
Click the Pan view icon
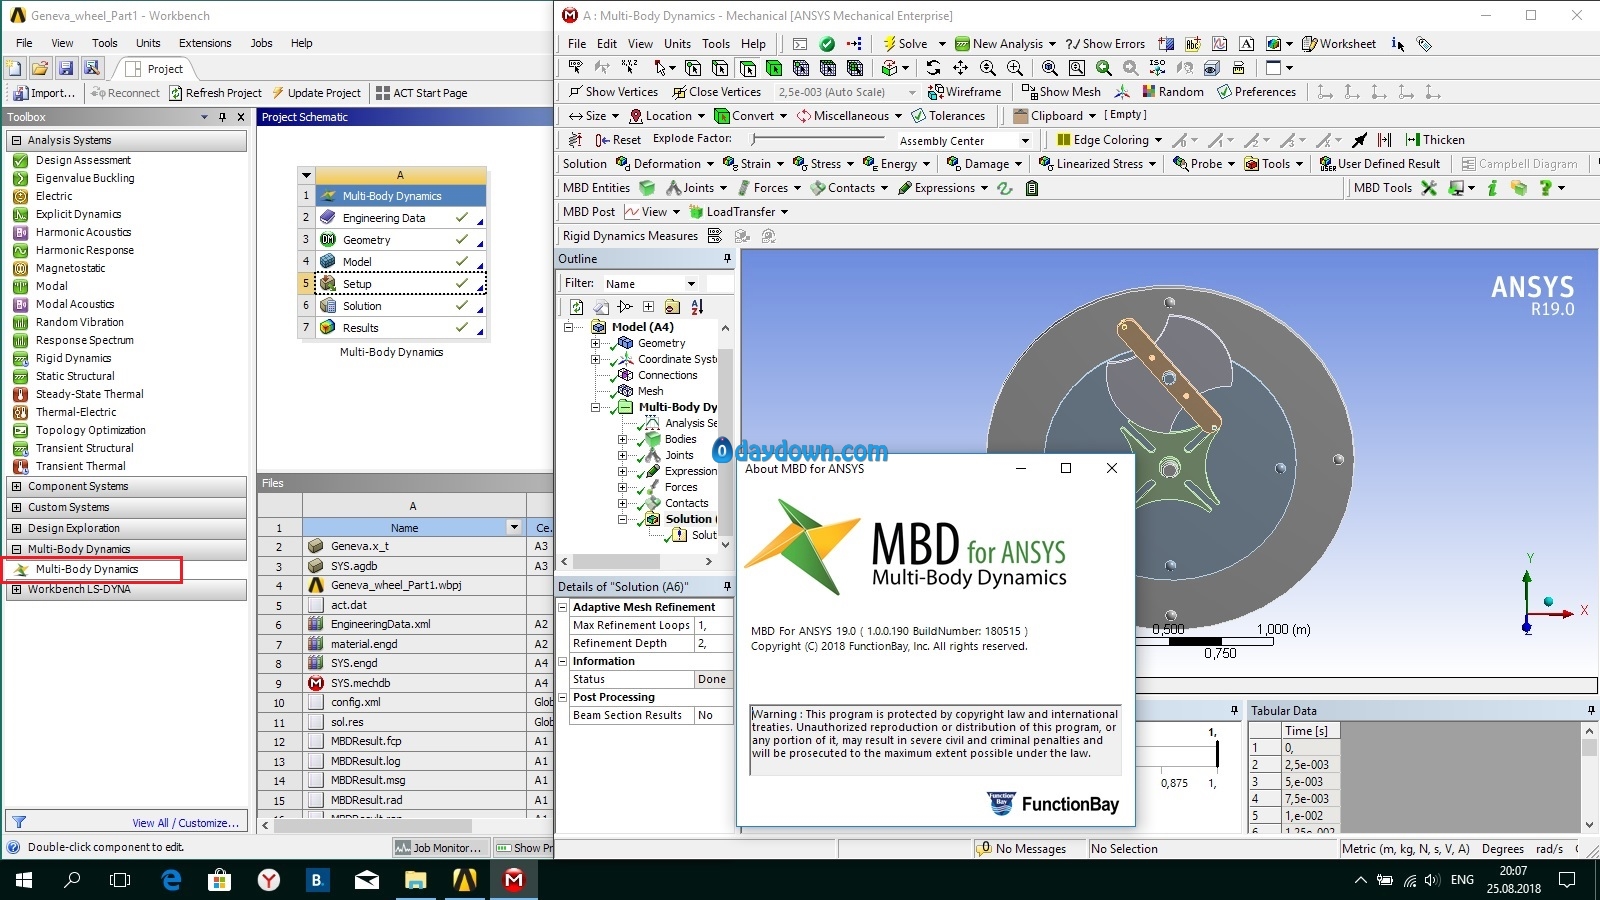960,68
